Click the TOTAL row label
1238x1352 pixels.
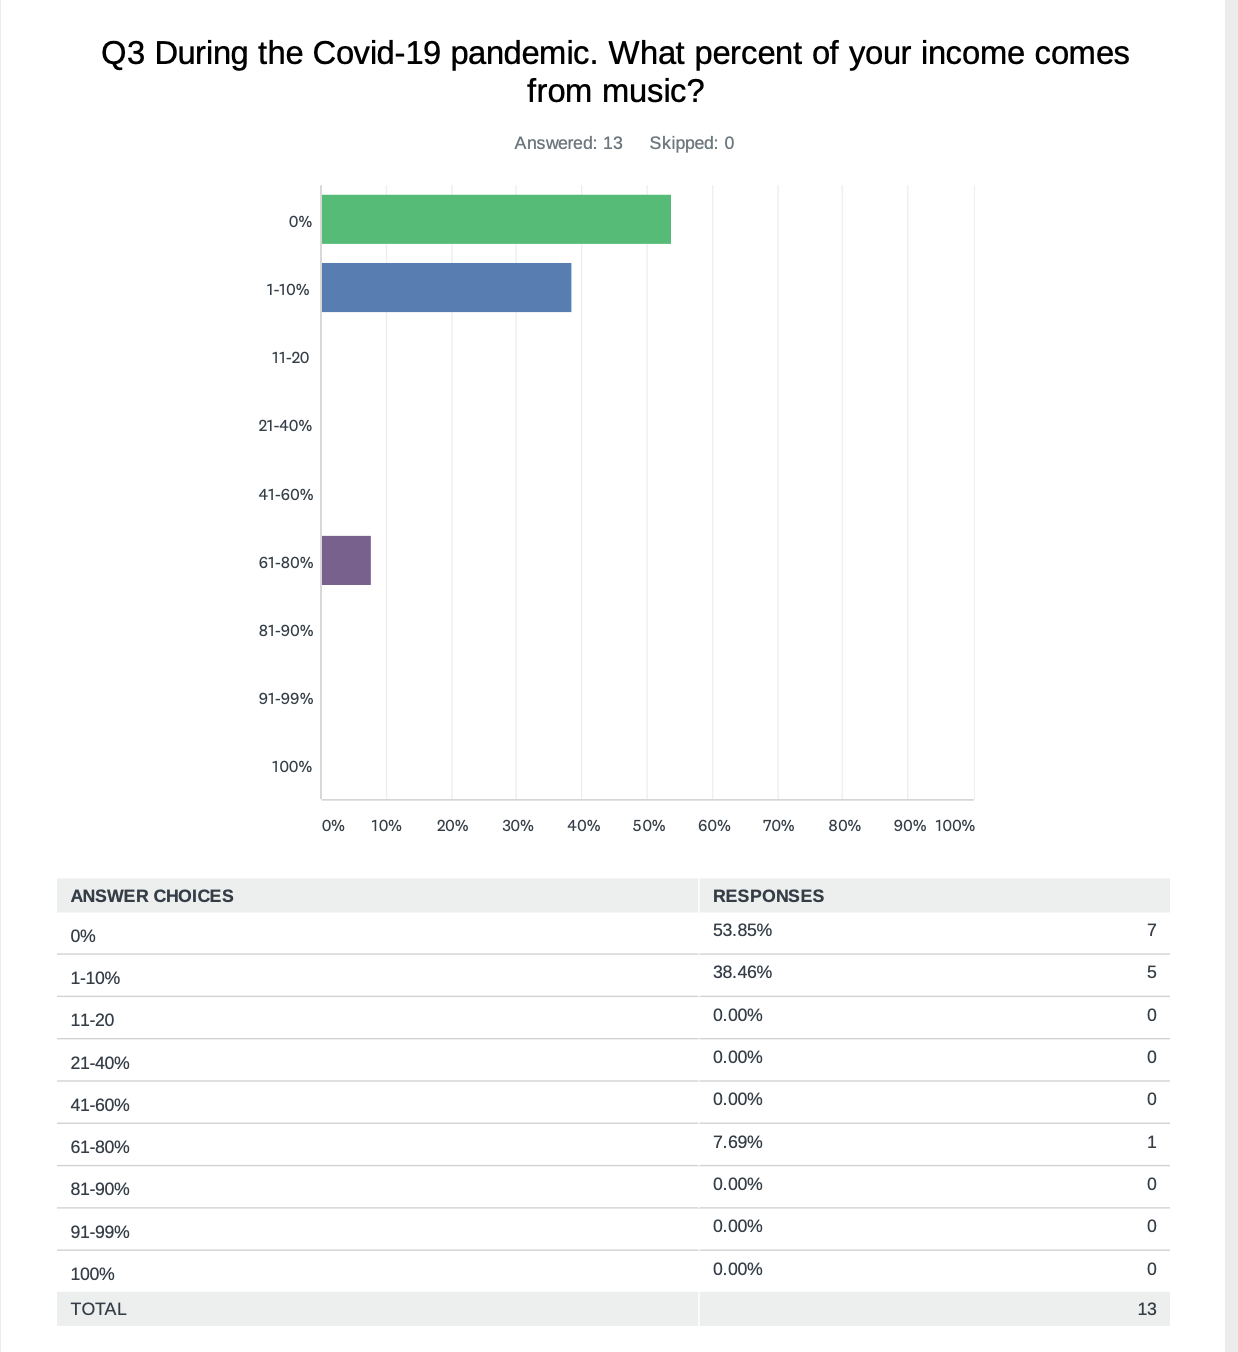[98, 1309]
